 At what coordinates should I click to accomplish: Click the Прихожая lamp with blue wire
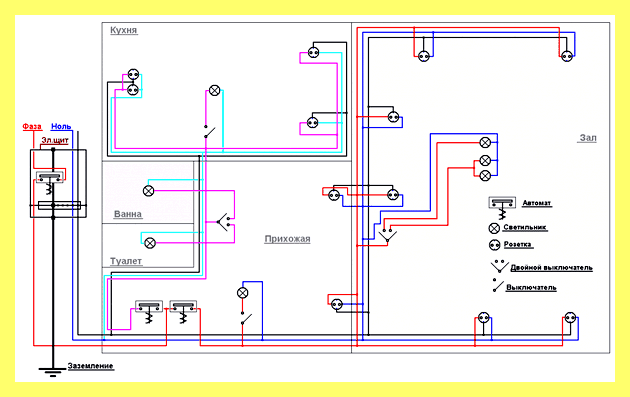pos(243,293)
